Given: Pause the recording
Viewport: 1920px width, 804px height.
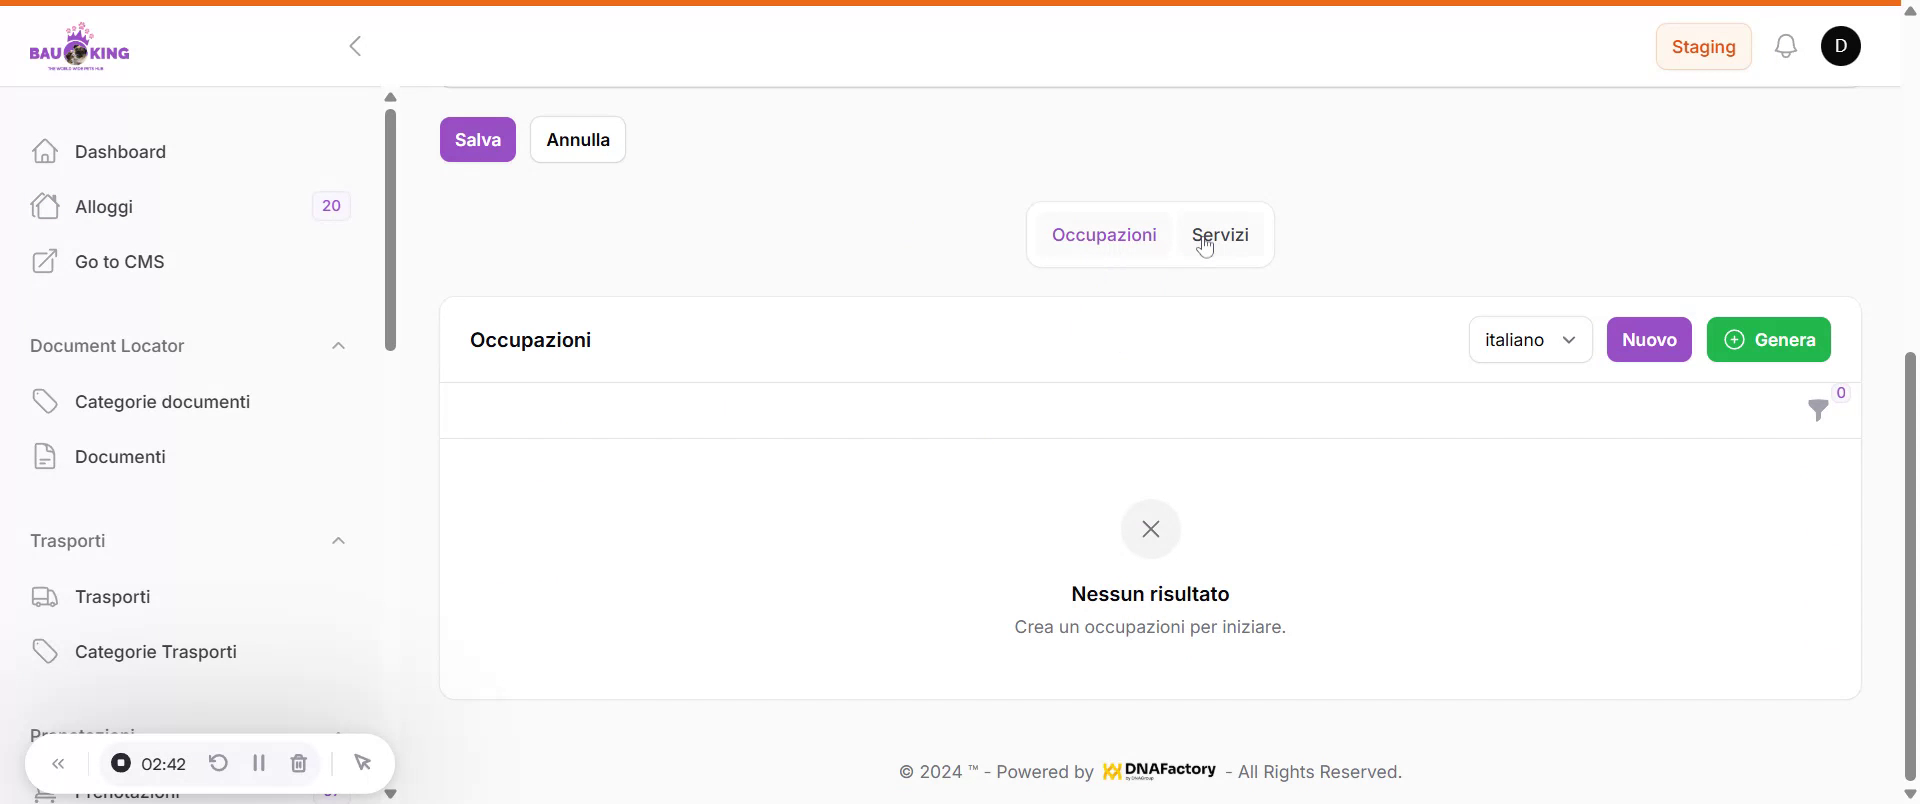Looking at the screenshot, I should point(259,763).
